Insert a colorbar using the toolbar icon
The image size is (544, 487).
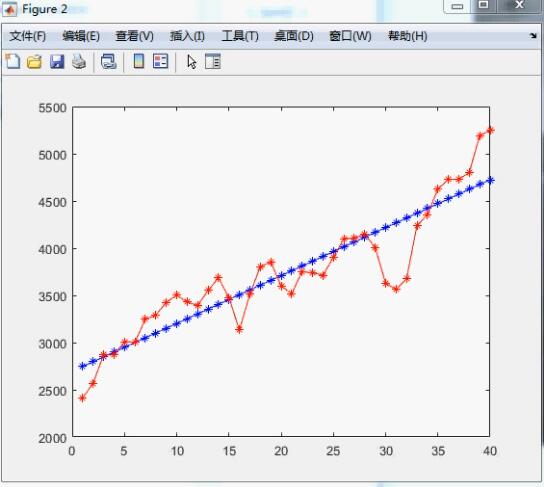139,61
